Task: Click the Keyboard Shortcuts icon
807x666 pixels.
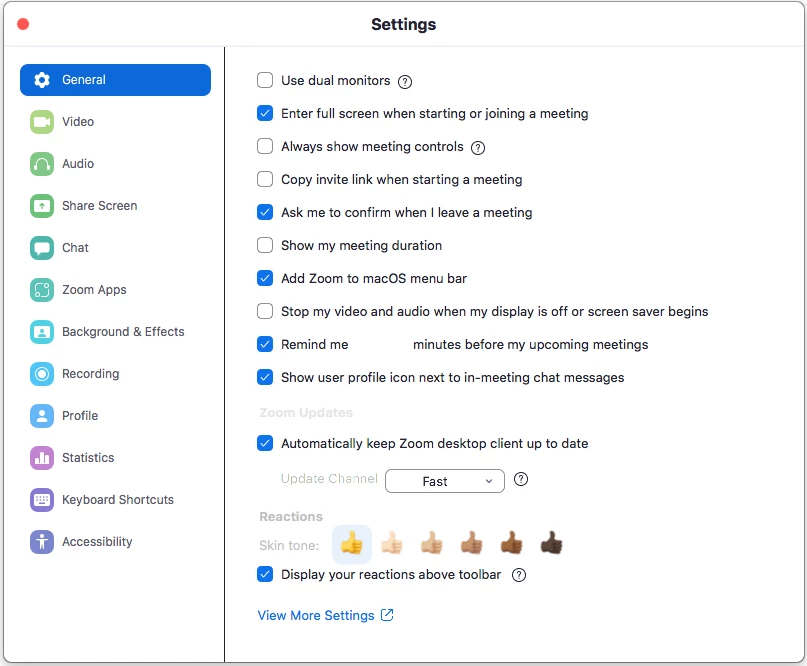Action: click(x=42, y=500)
